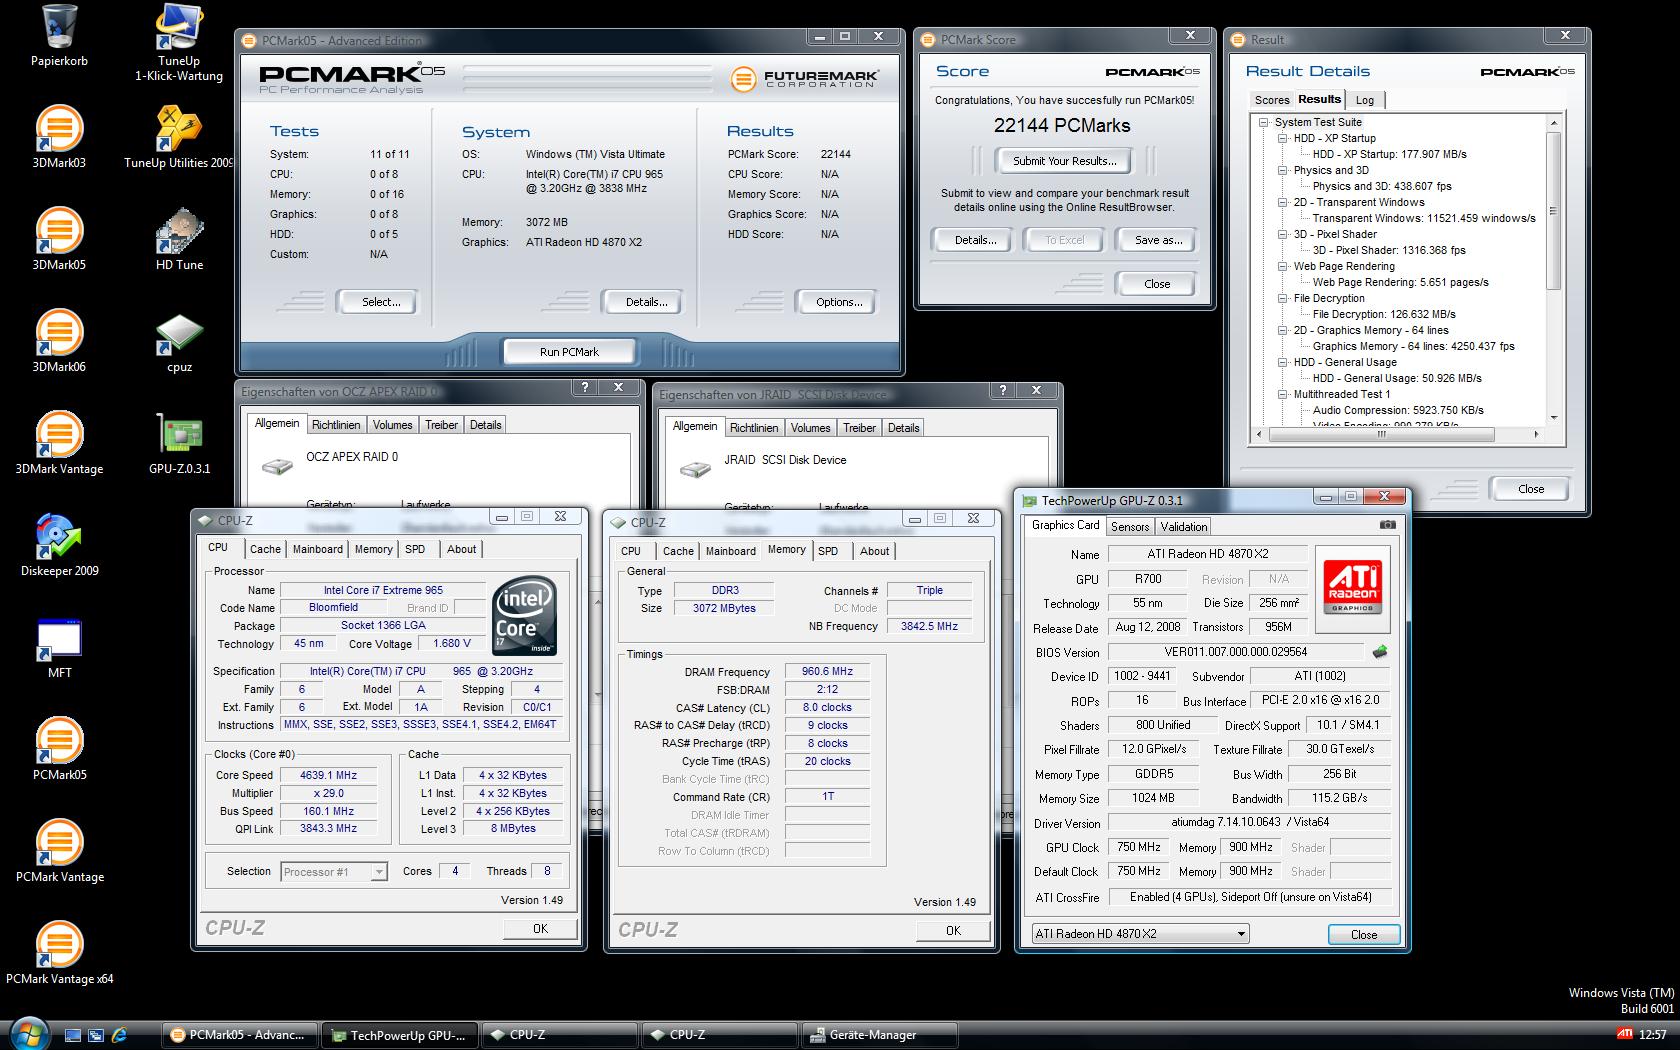Click the down arrow of Result Details scrollbar
Screen dimensions: 1680x1050
tap(1553, 418)
